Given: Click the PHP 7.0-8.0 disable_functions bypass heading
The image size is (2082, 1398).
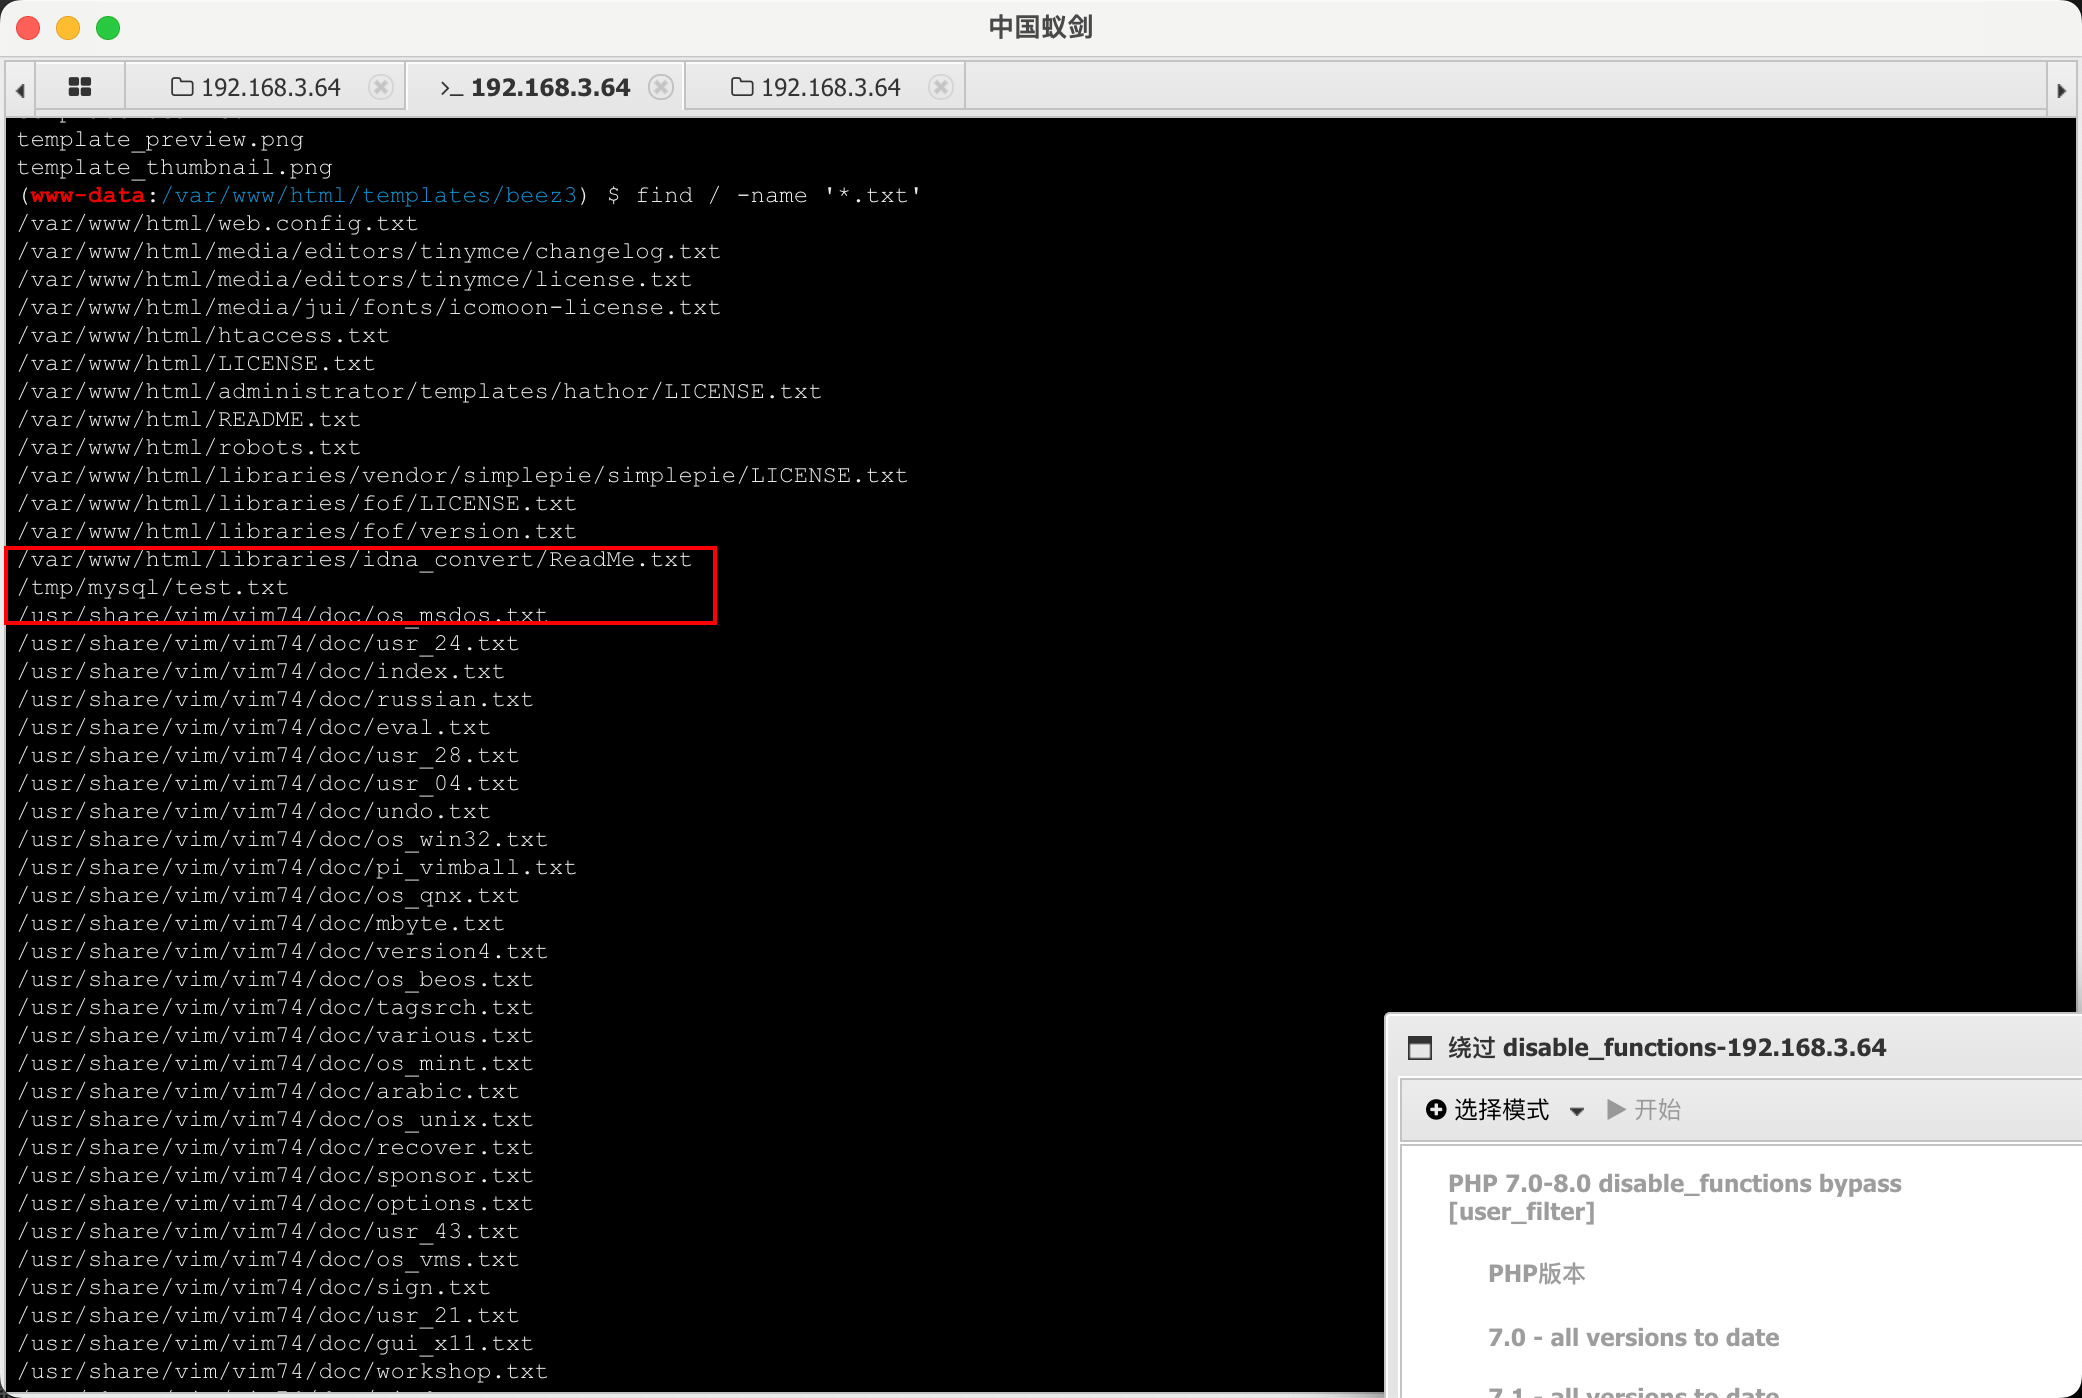Looking at the screenshot, I should click(x=1675, y=1197).
